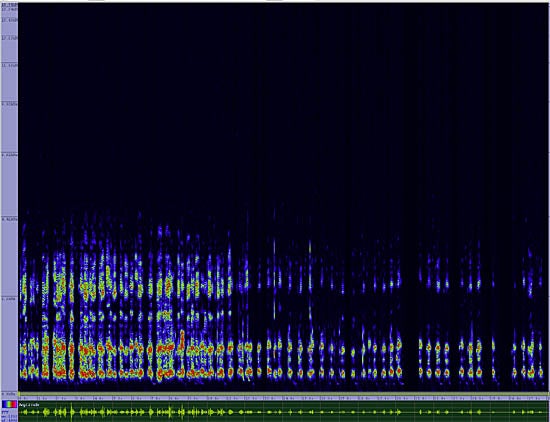
Task: Click the green horizontal scrollbar below the spectrogram
Action: point(283,394)
